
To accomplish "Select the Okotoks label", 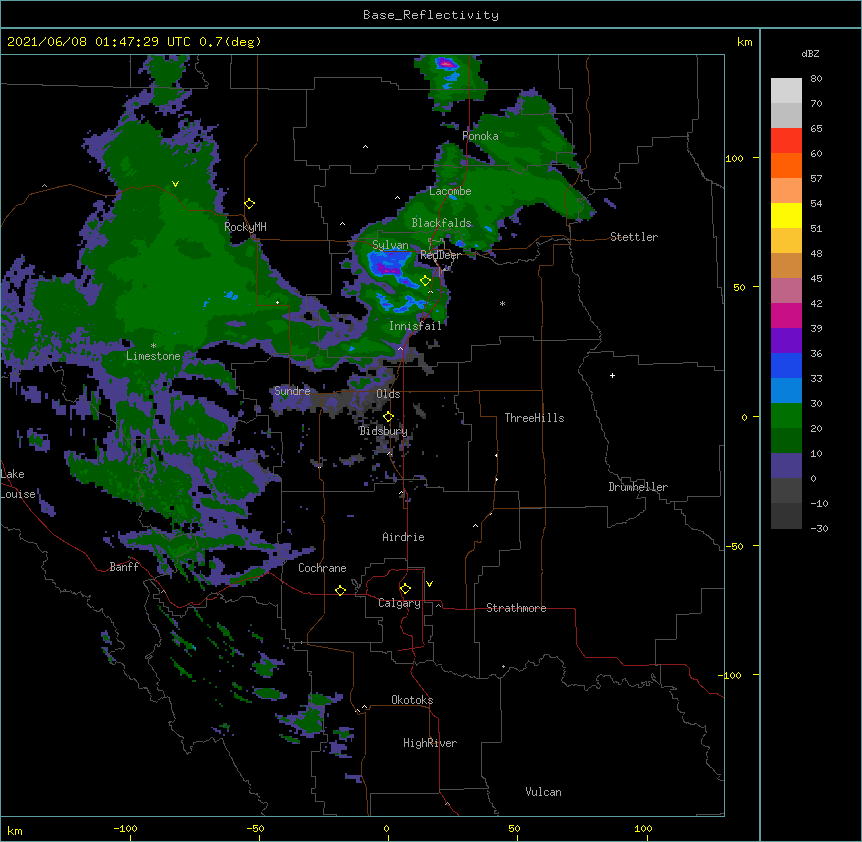I will click(412, 700).
